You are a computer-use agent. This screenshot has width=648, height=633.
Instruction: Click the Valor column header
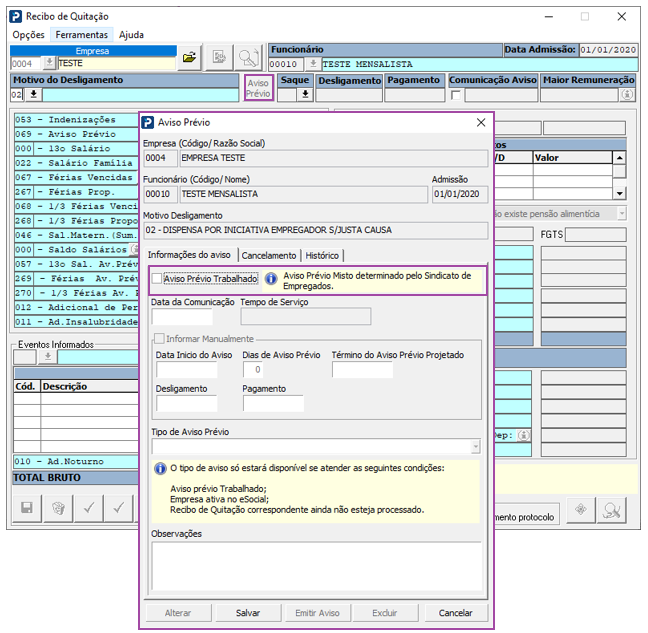[x=572, y=158]
